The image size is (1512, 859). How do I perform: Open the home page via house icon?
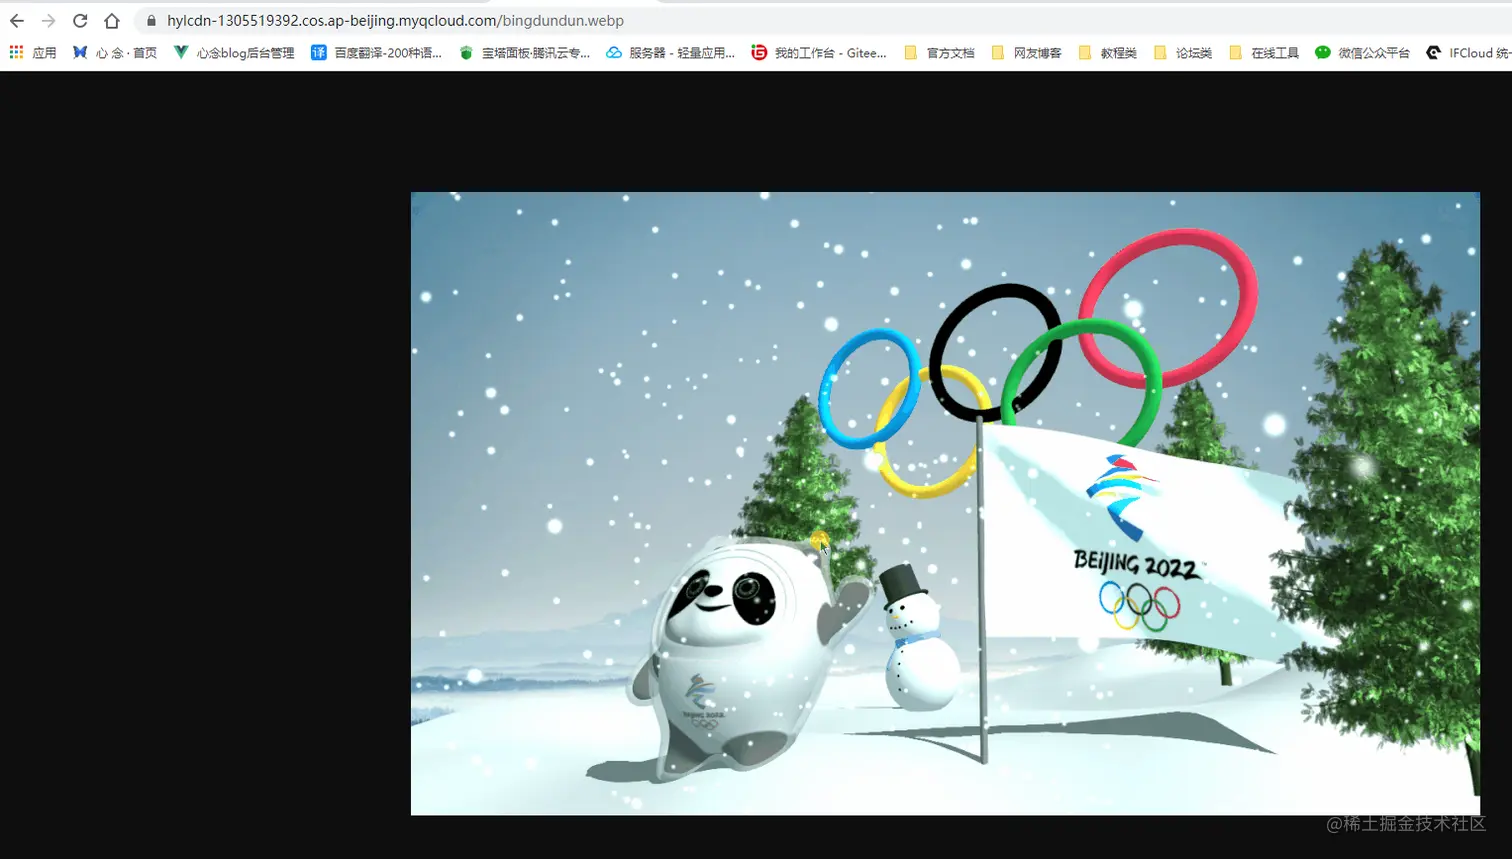point(112,21)
